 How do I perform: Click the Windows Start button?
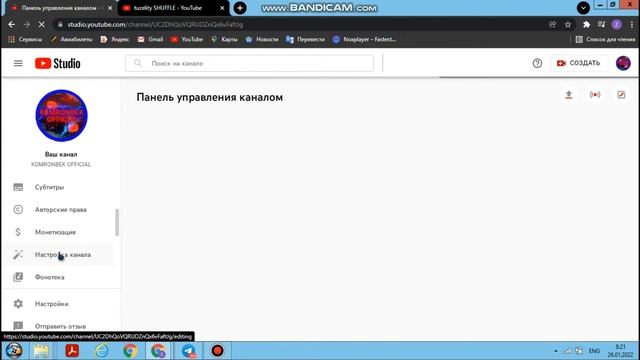coord(14,351)
